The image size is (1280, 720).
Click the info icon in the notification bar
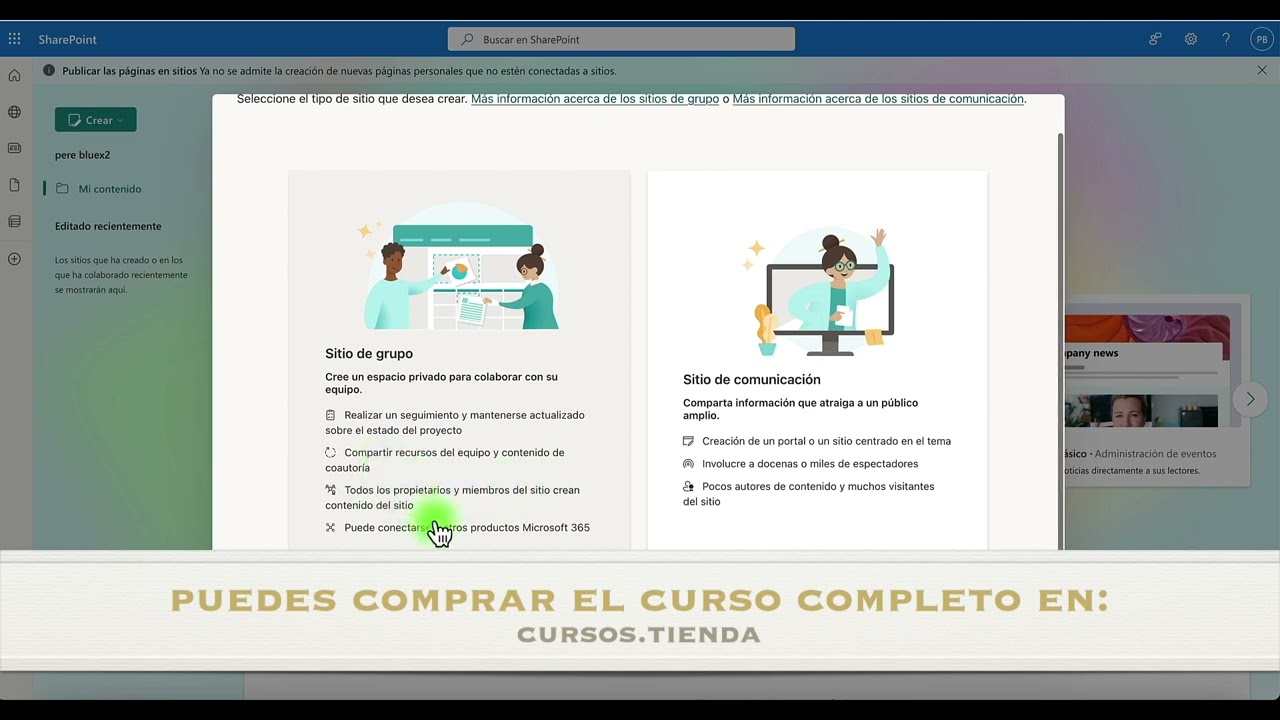coord(49,71)
